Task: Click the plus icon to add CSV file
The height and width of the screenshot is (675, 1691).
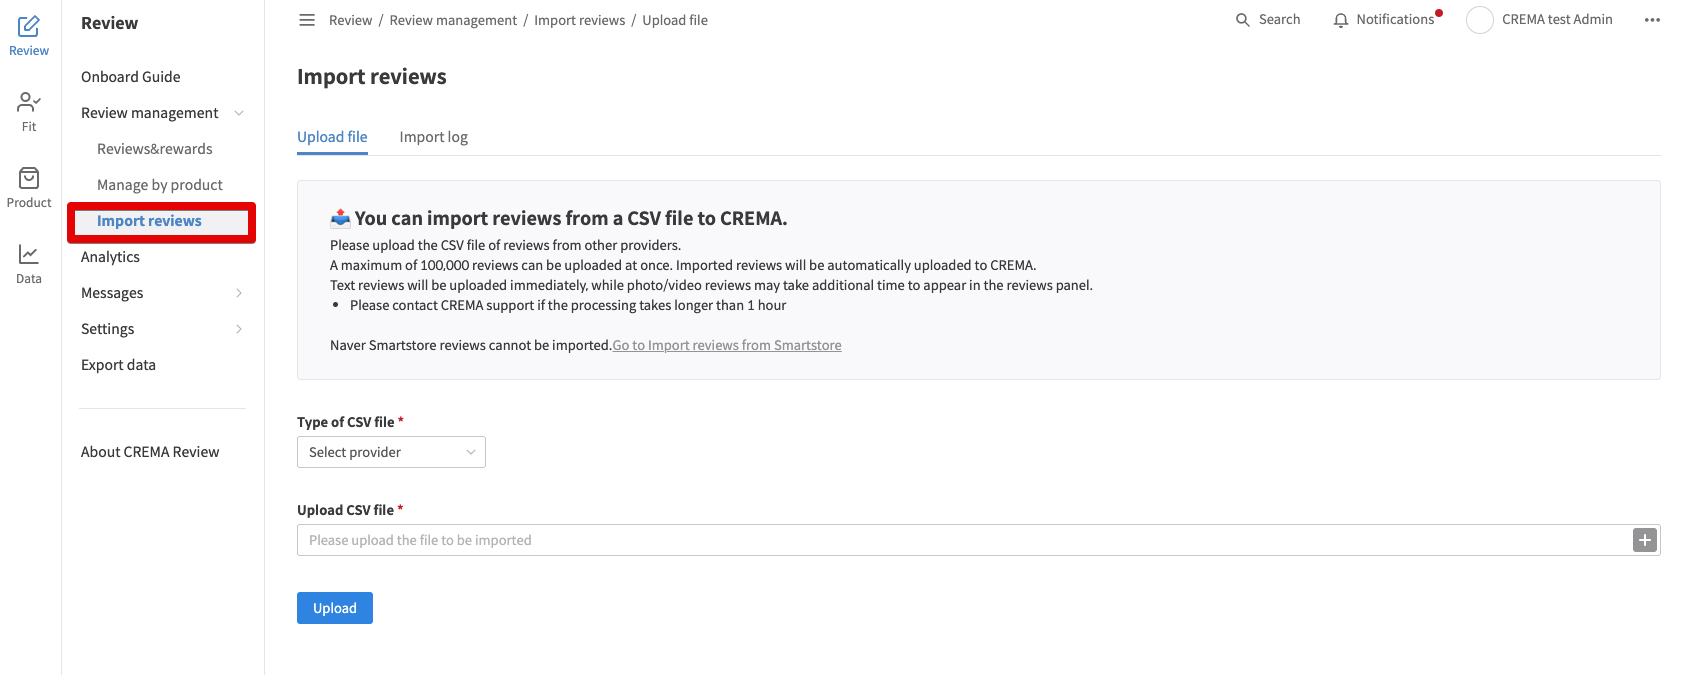Action: click(x=1645, y=540)
